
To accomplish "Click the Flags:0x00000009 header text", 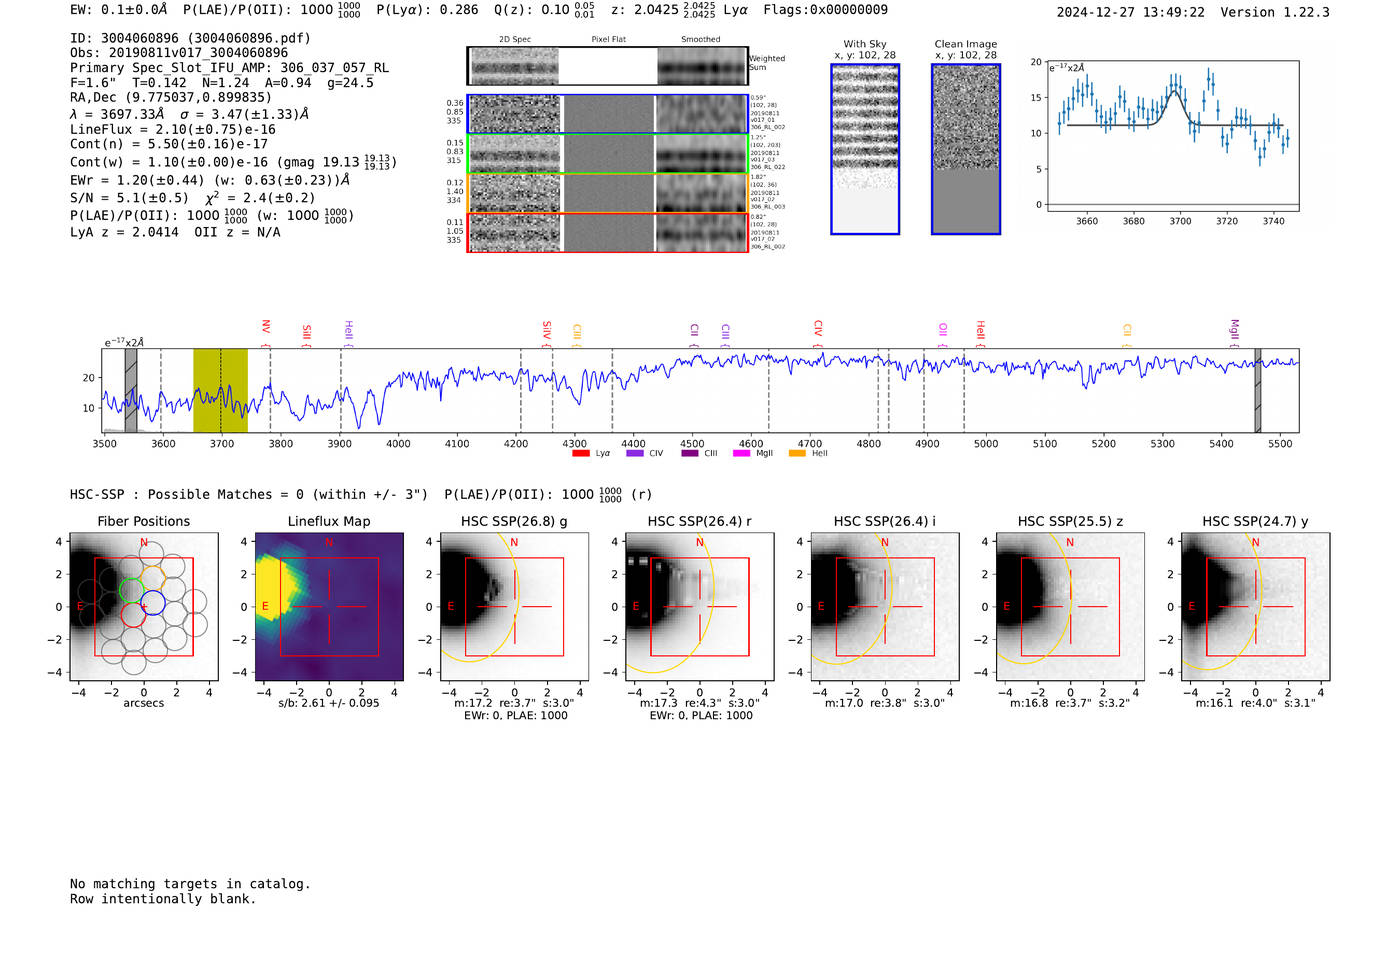I will [825, 10].
